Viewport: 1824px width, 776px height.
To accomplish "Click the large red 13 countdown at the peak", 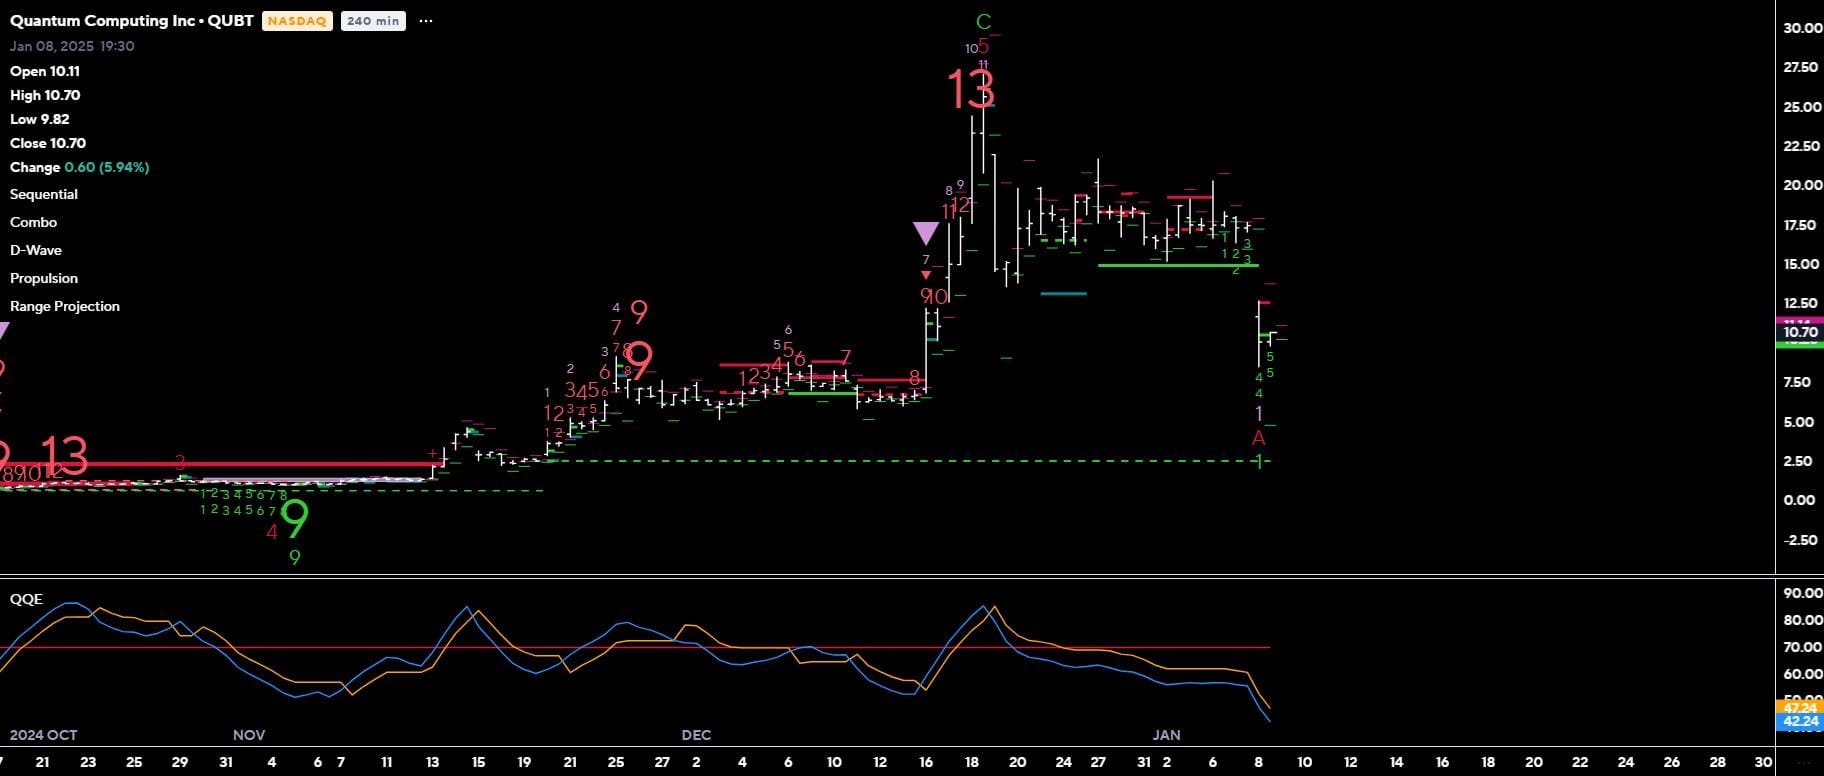I will (x=970, y=90).
